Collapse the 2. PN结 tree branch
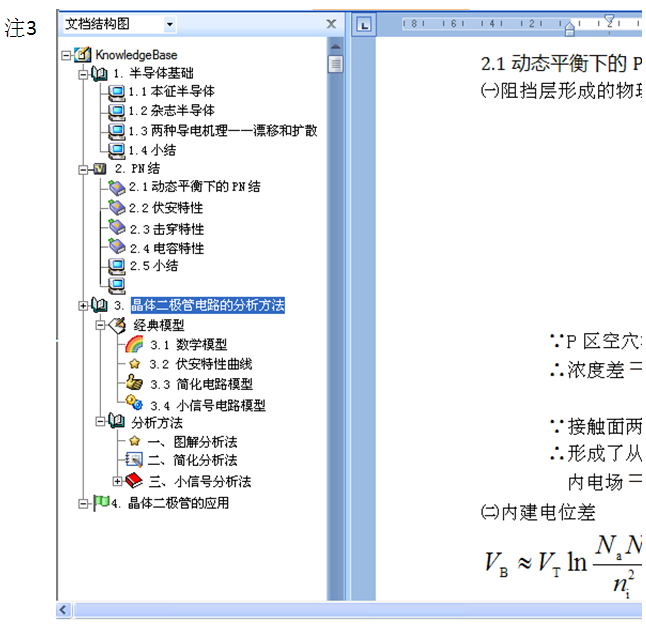Screen dimensions: 646x626 (x=84, y=169)
